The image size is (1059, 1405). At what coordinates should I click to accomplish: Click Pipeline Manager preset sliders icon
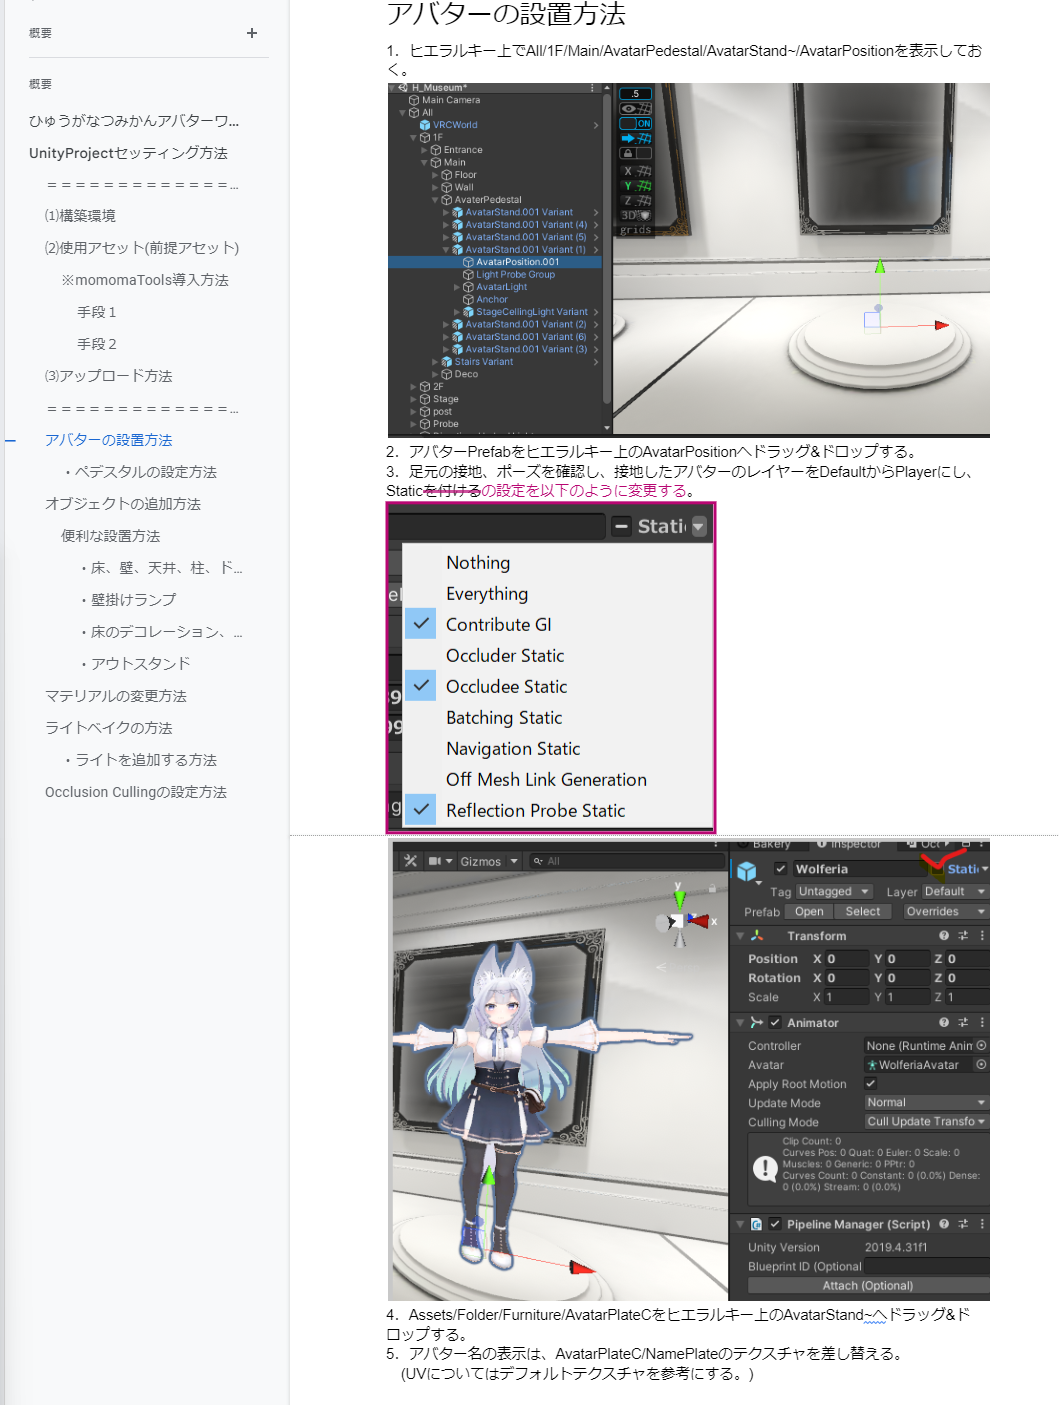tap(963, 1224)
